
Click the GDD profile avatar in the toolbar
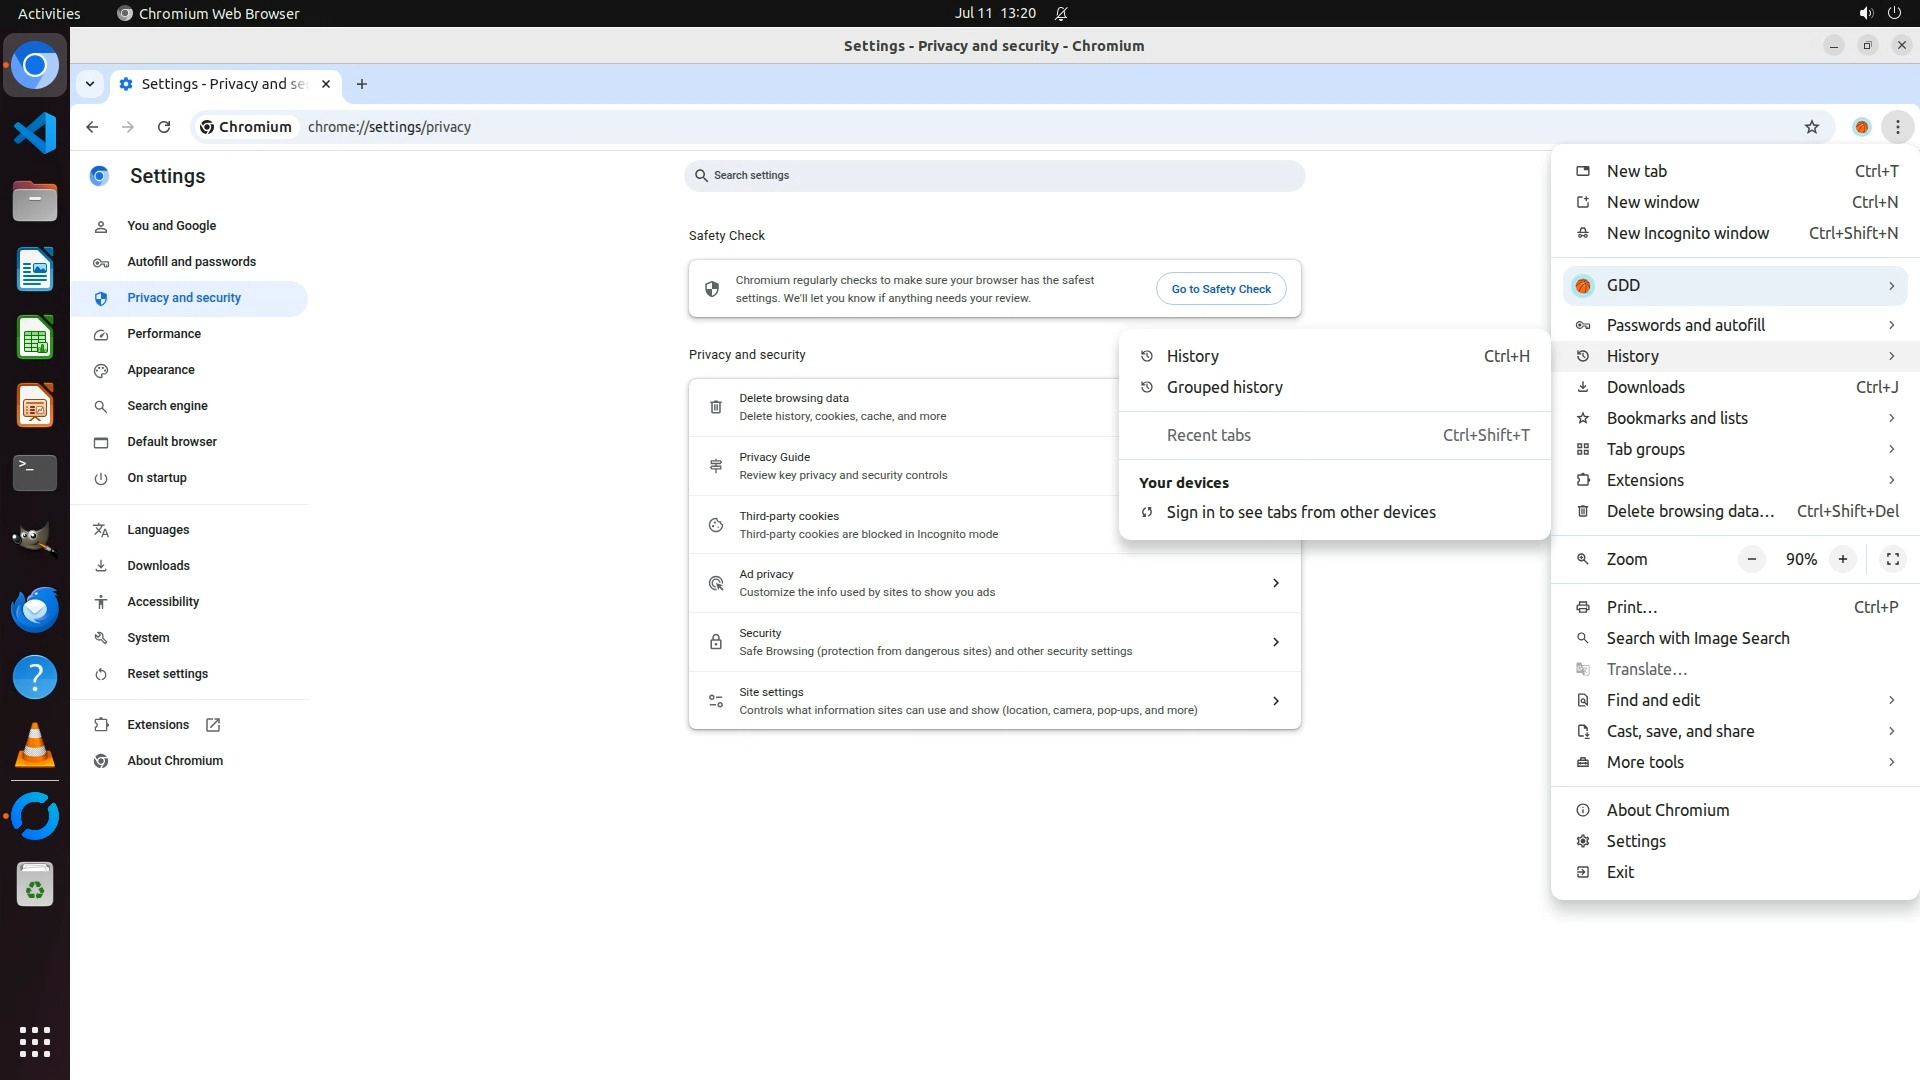(x=1861, y=127)
